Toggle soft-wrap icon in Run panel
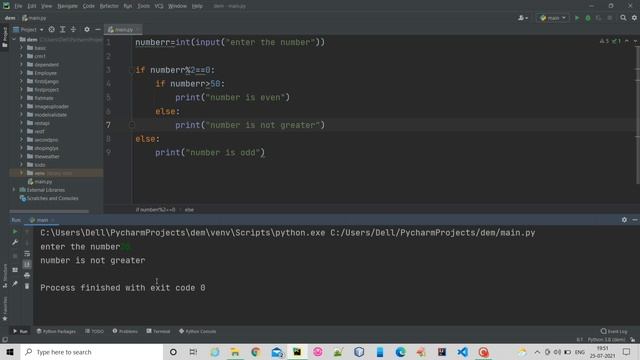The width and height of the screenshot is (640, 360). pyautogui.click(x=27, y=253)
